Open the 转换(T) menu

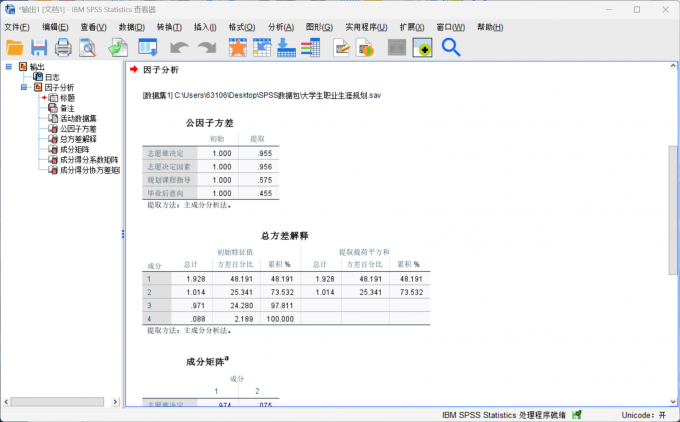tap(169, 27)
